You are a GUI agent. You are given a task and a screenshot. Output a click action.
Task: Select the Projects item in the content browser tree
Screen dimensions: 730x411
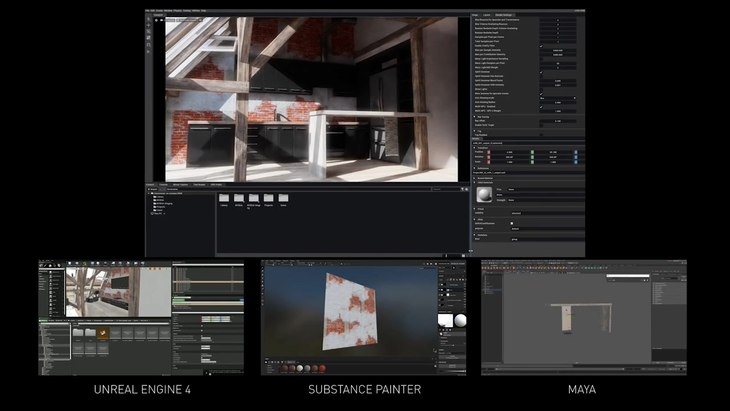pos(159,207)
